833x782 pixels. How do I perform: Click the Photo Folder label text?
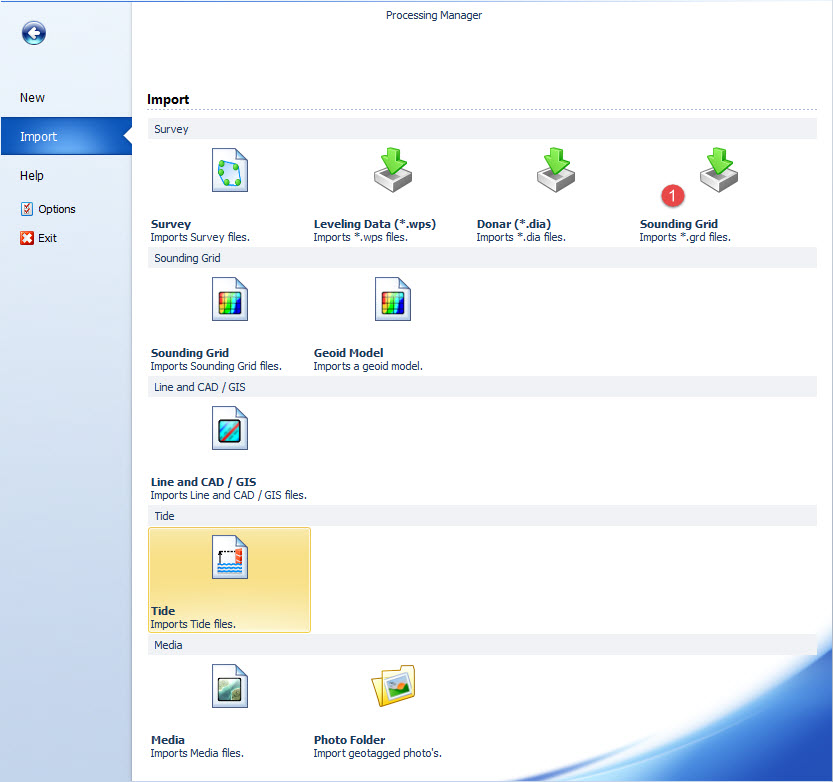(x=349, y=741)
